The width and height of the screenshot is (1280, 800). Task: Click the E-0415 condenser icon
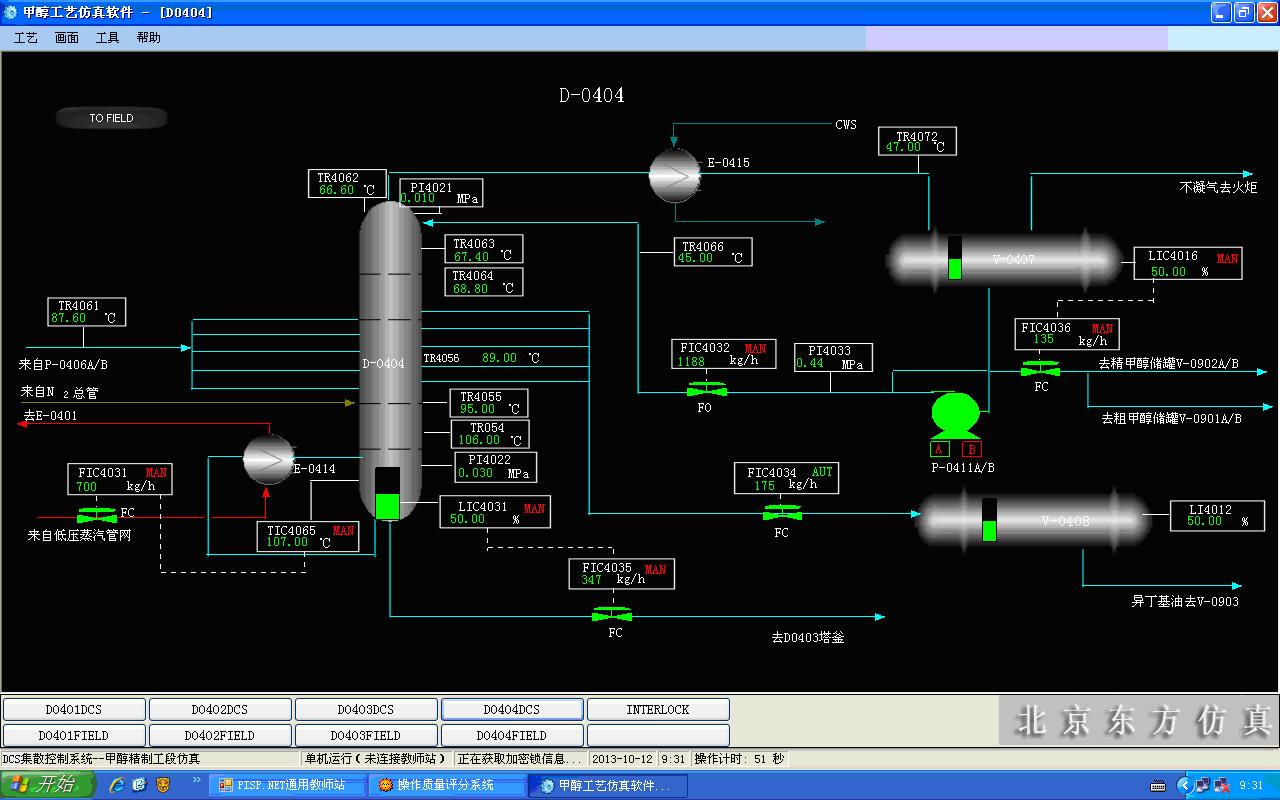[x=673, y=174]
